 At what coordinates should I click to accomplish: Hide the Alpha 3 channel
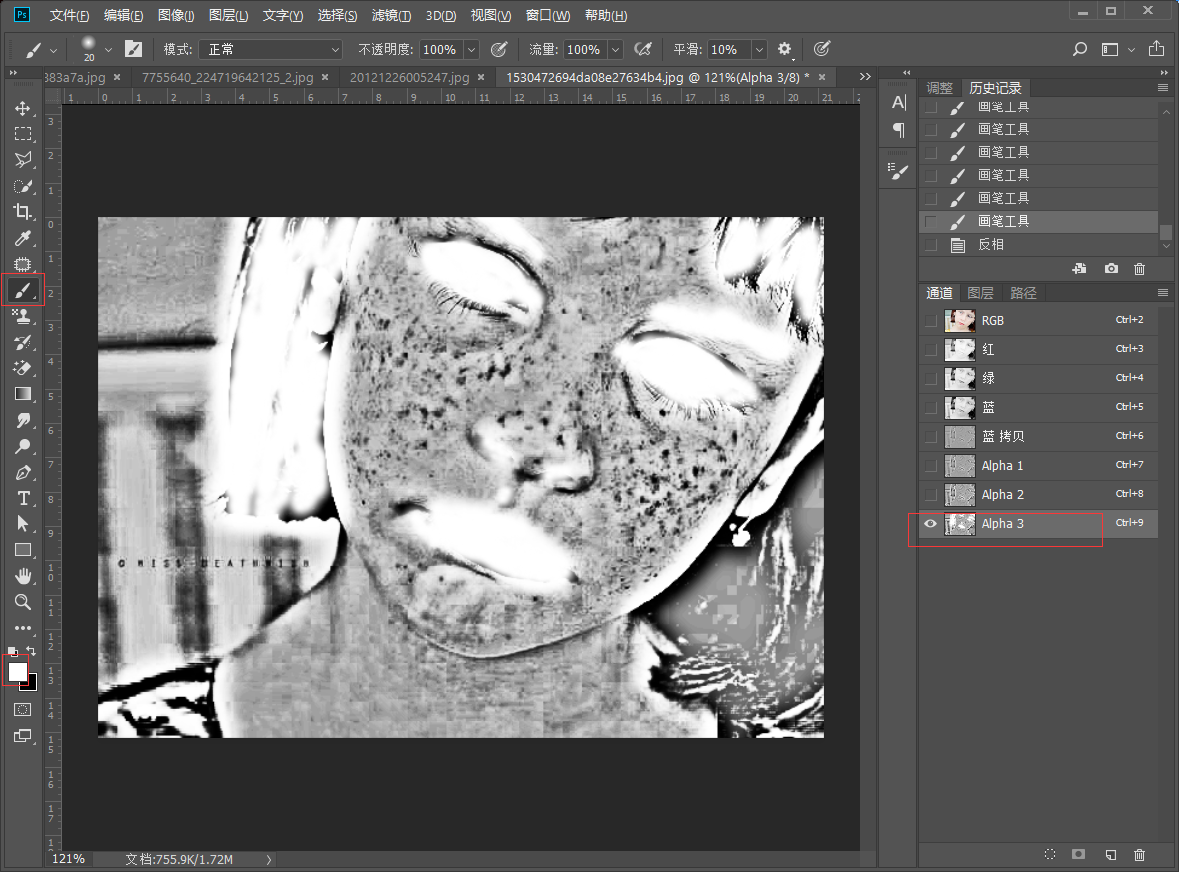tap(931, 524)
